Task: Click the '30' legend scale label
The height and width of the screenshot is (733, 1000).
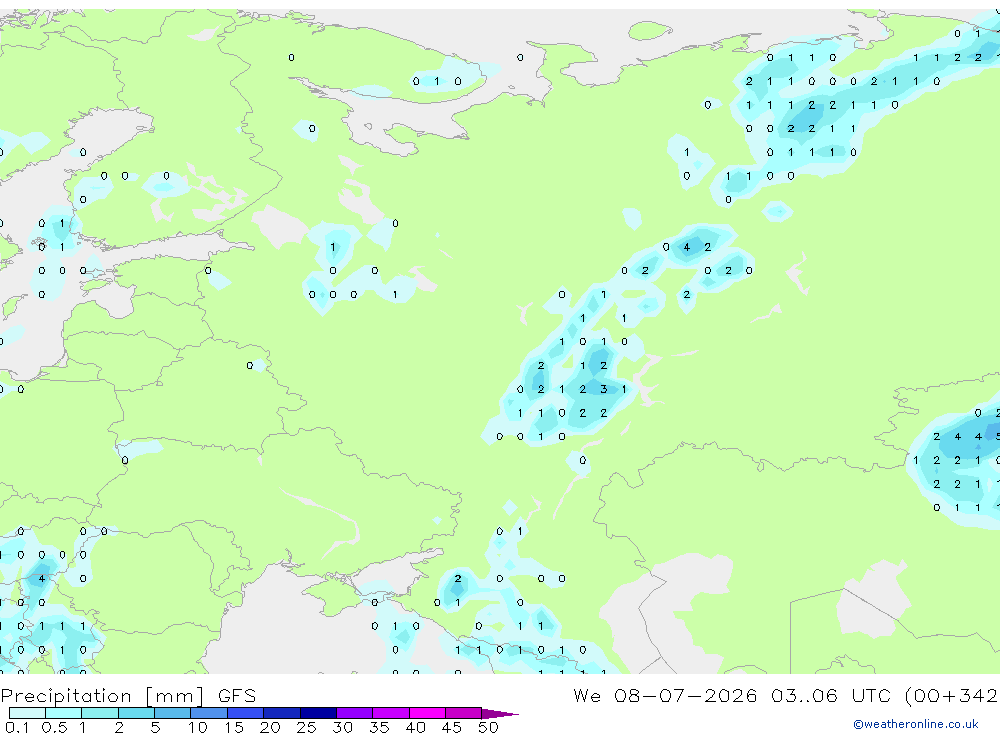Action: [x=342, y=727]
